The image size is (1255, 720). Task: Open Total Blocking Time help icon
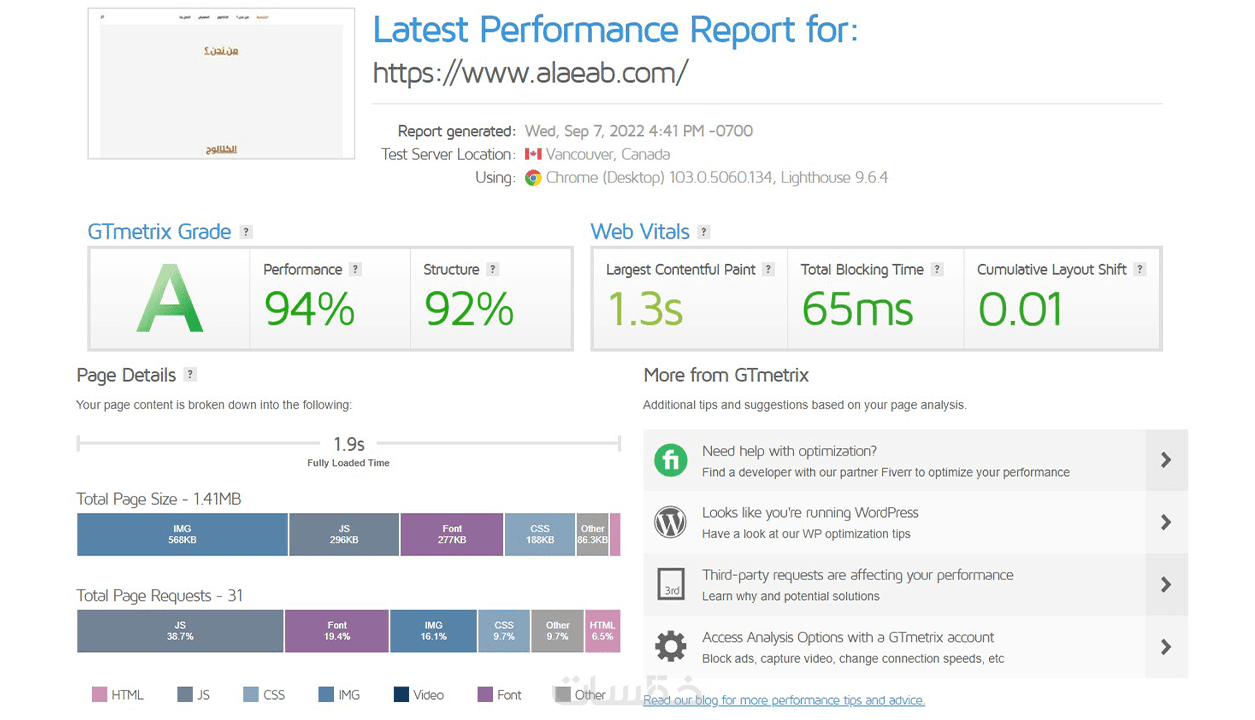937,270
